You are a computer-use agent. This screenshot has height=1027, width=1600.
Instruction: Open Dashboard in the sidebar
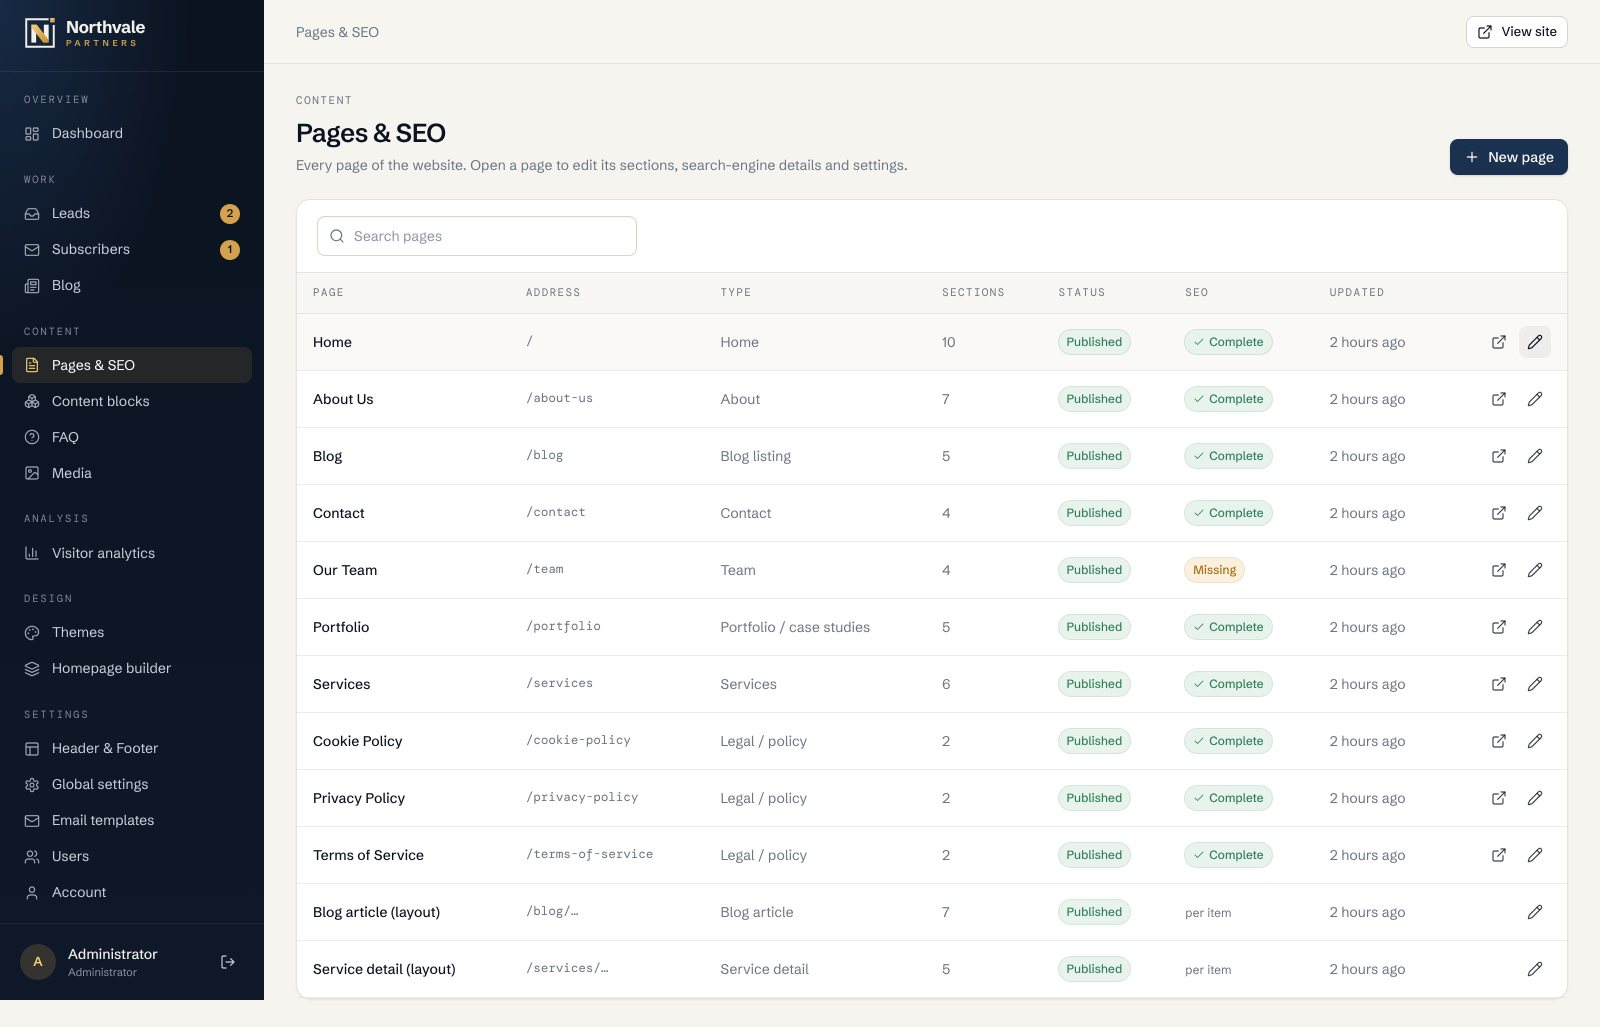click(132, 133)
